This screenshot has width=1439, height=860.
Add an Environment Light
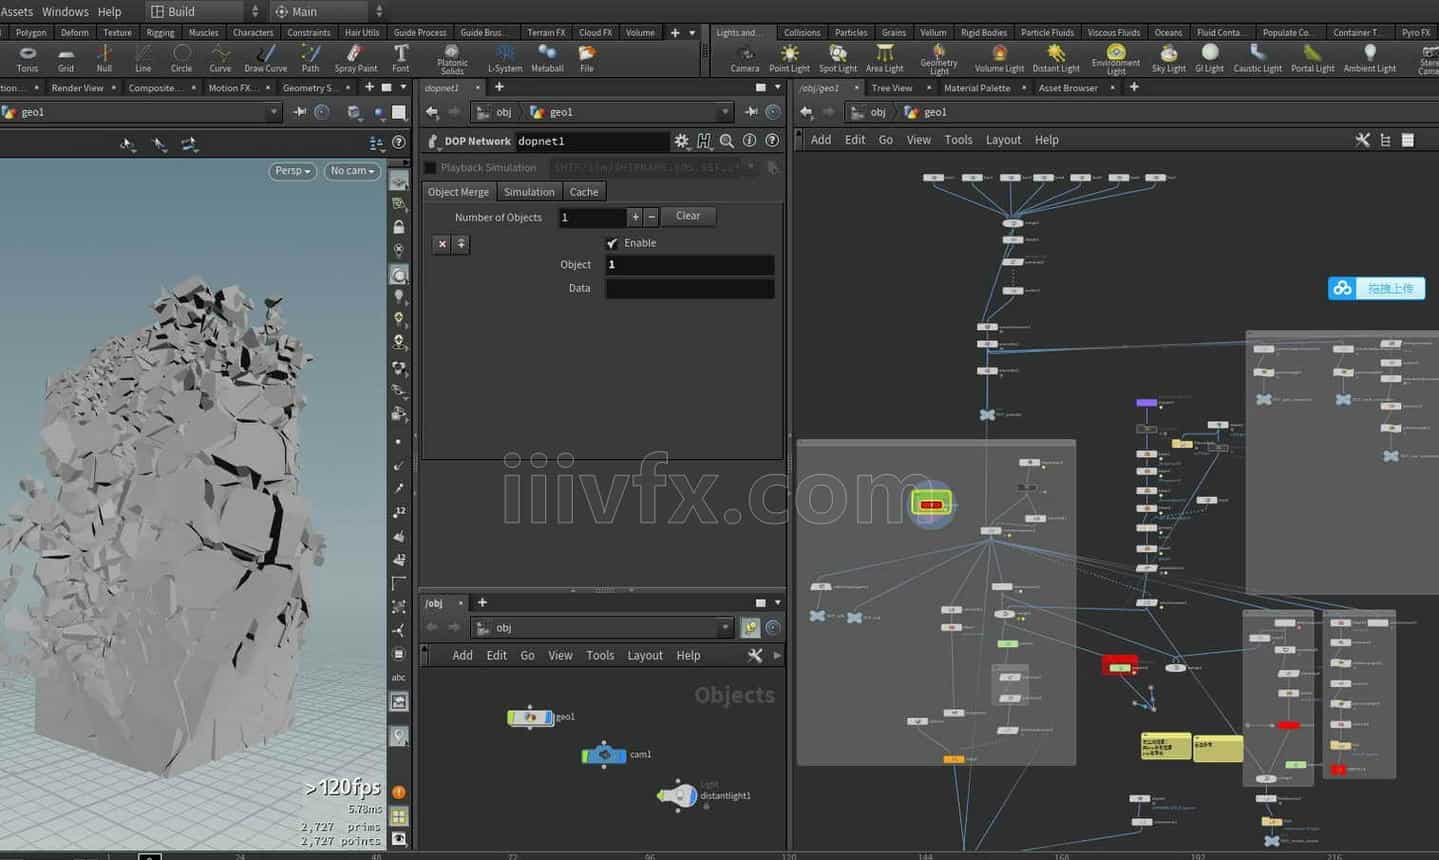[1116, 59]
